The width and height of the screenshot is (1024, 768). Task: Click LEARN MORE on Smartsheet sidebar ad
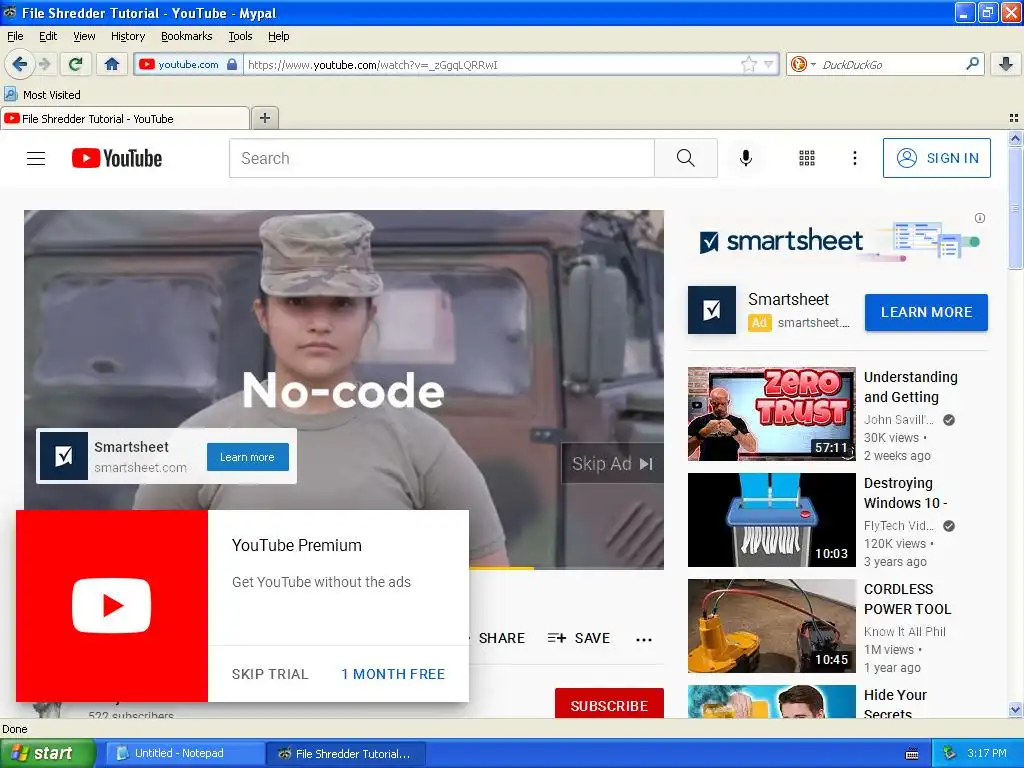pos(926,312)
